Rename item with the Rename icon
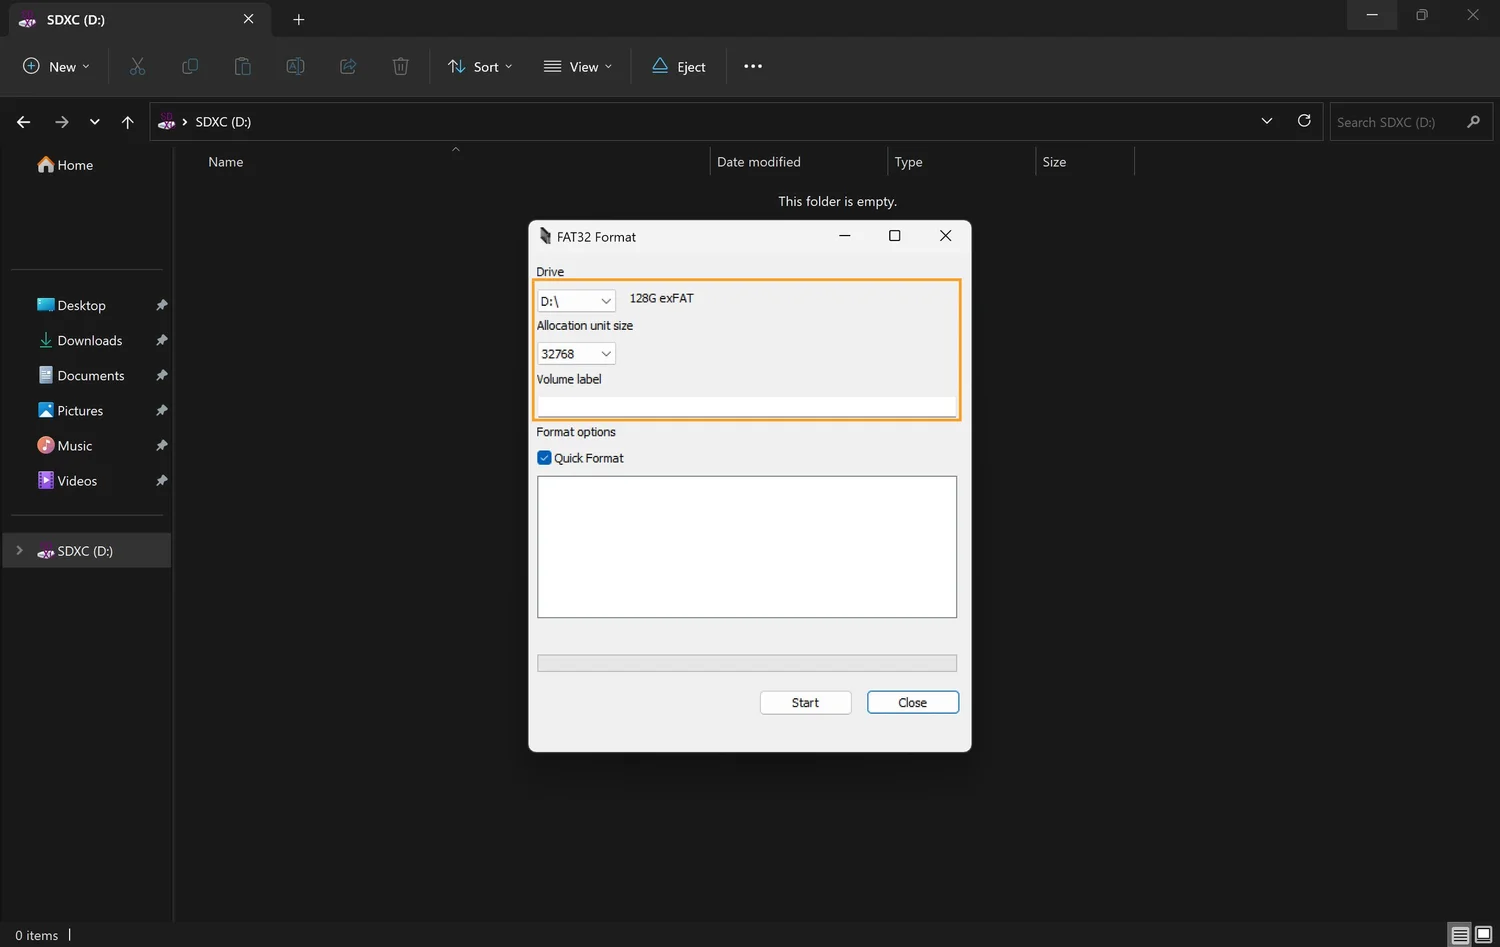This screenshot has height=947, width=1500. pyautogui.click(x=295, y=66)
